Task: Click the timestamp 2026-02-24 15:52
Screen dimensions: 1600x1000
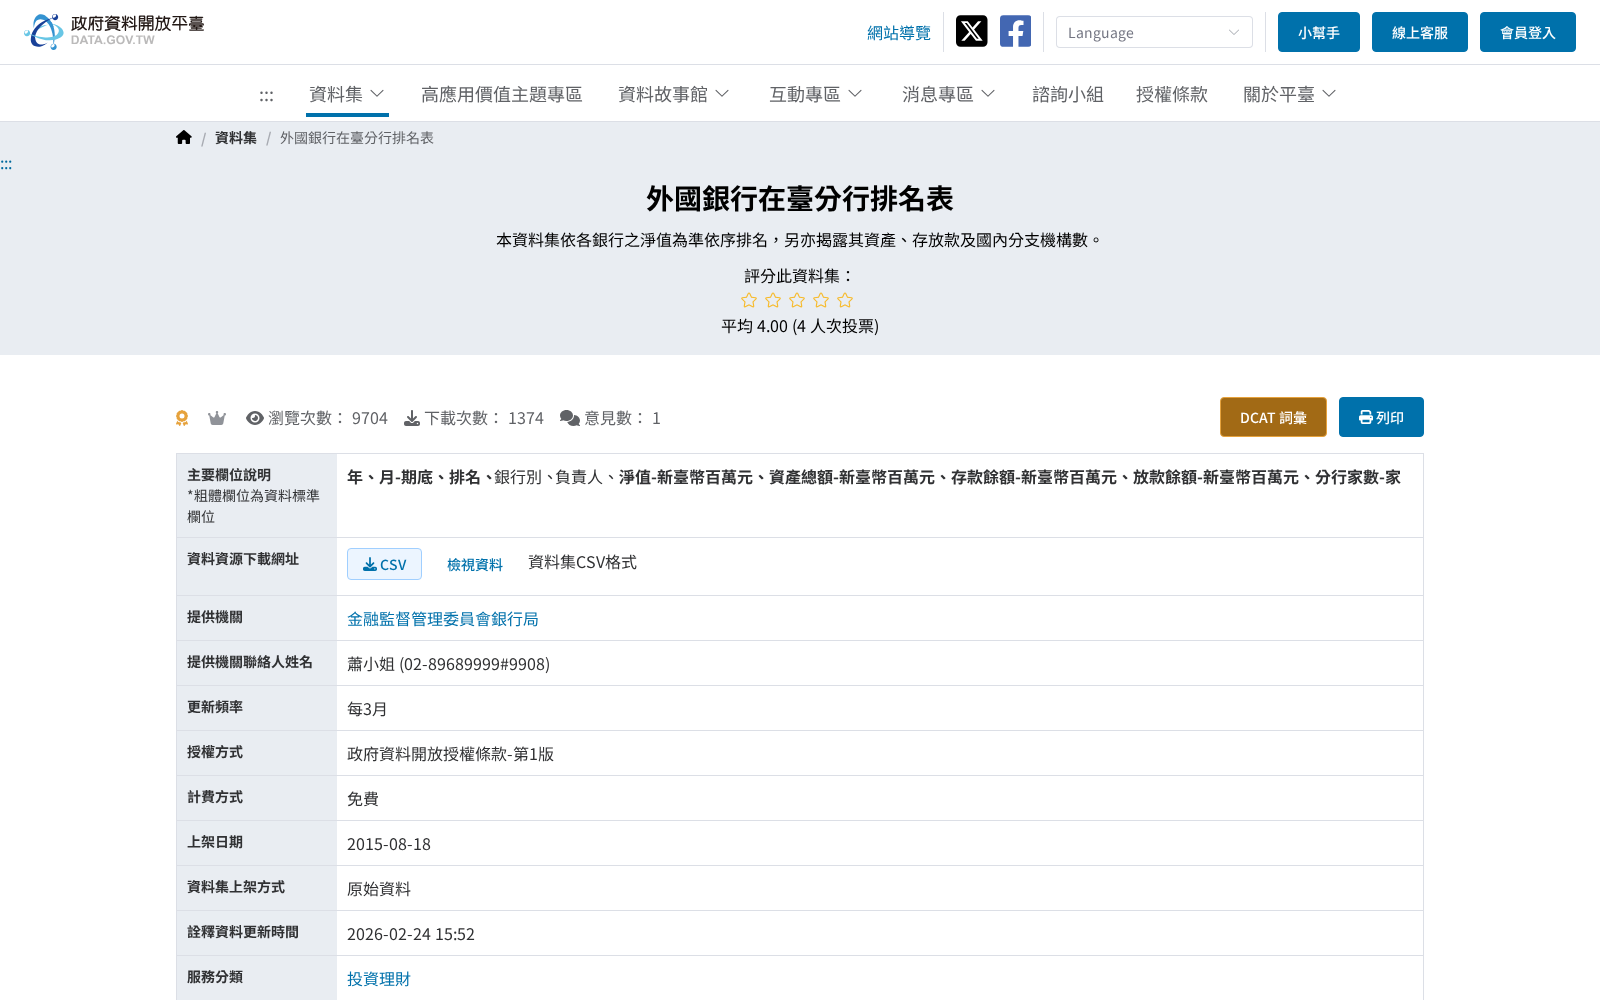Action: tap(411, 934)
